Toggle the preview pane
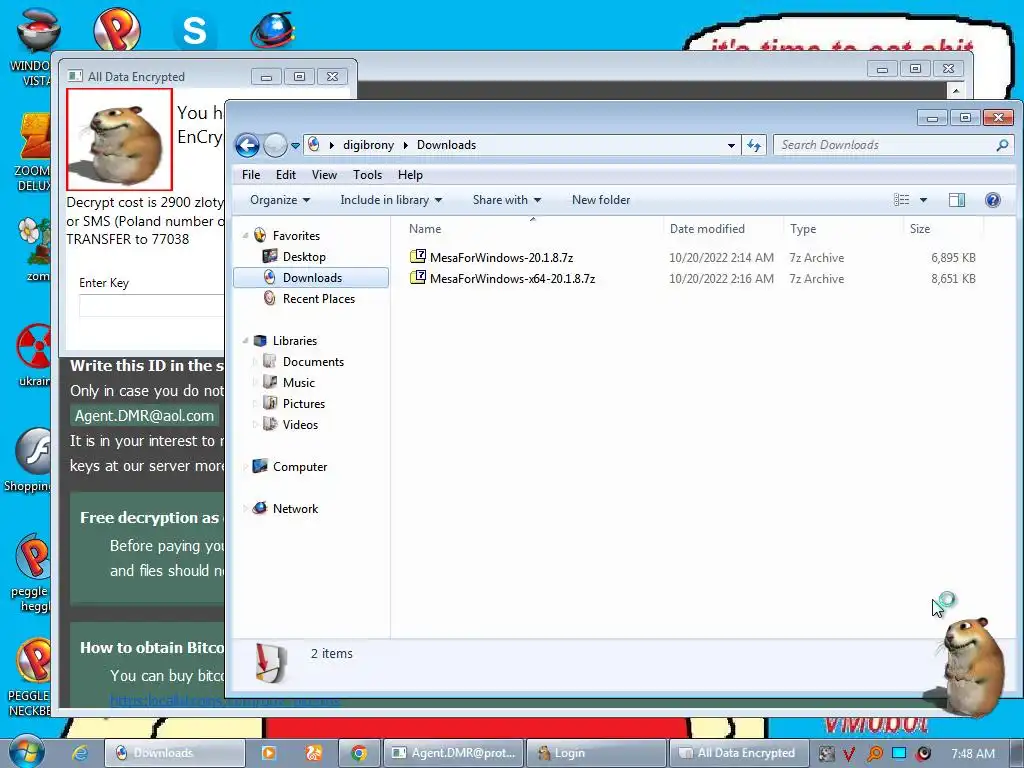This screenshot has height=768, width=1024. coord(957,200)
